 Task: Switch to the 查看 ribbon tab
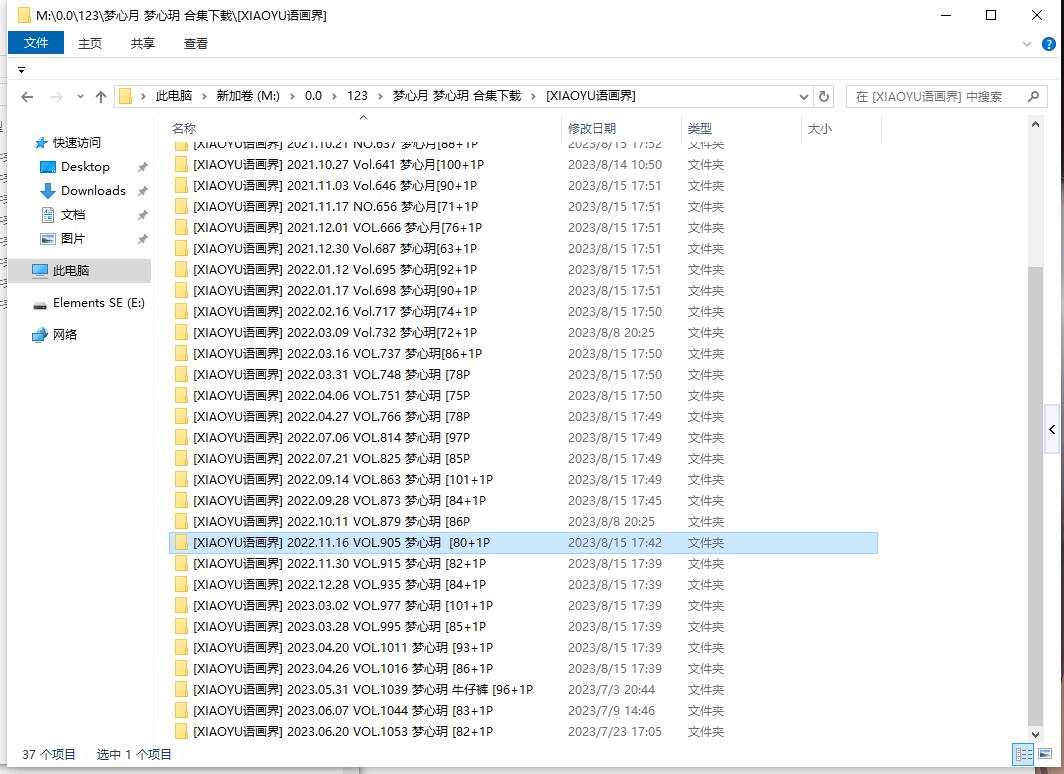[x=195, y=43]
